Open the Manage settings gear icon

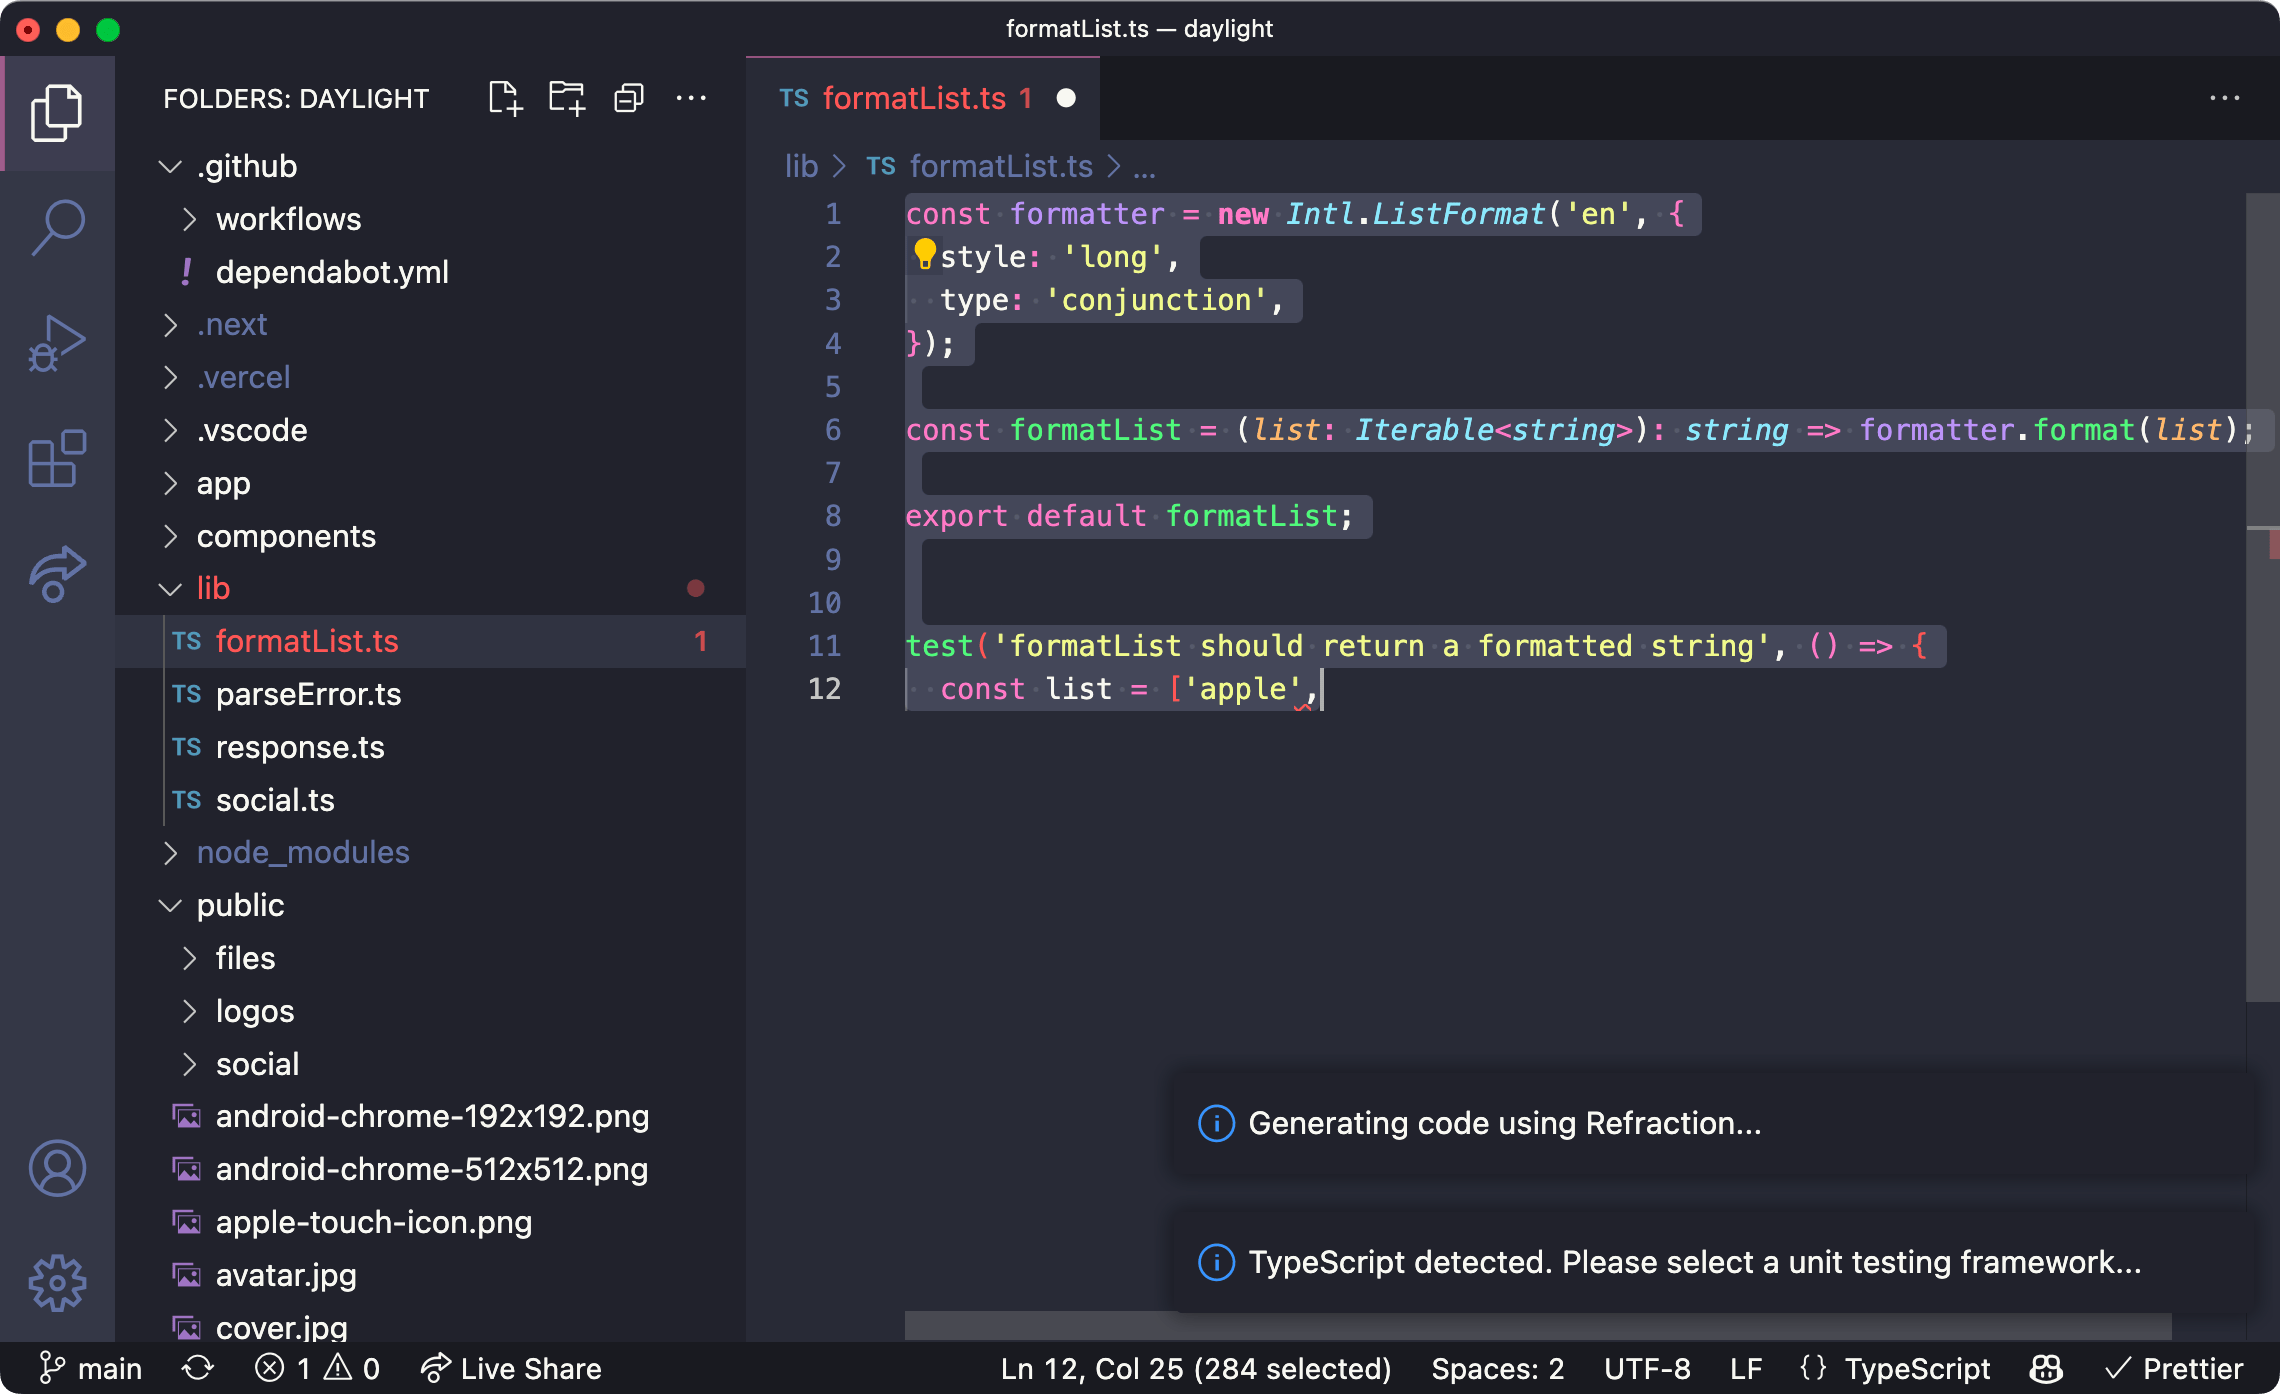coord(57,1283)
